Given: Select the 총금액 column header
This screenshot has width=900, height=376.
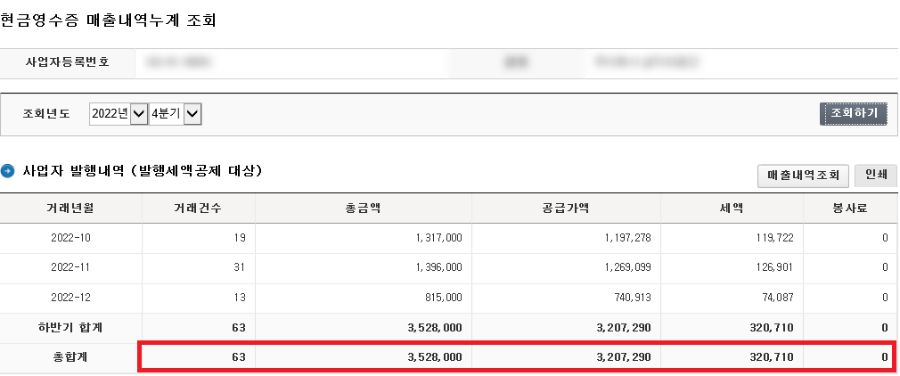Looking at the screenshot, I should [x=363, y=208].
